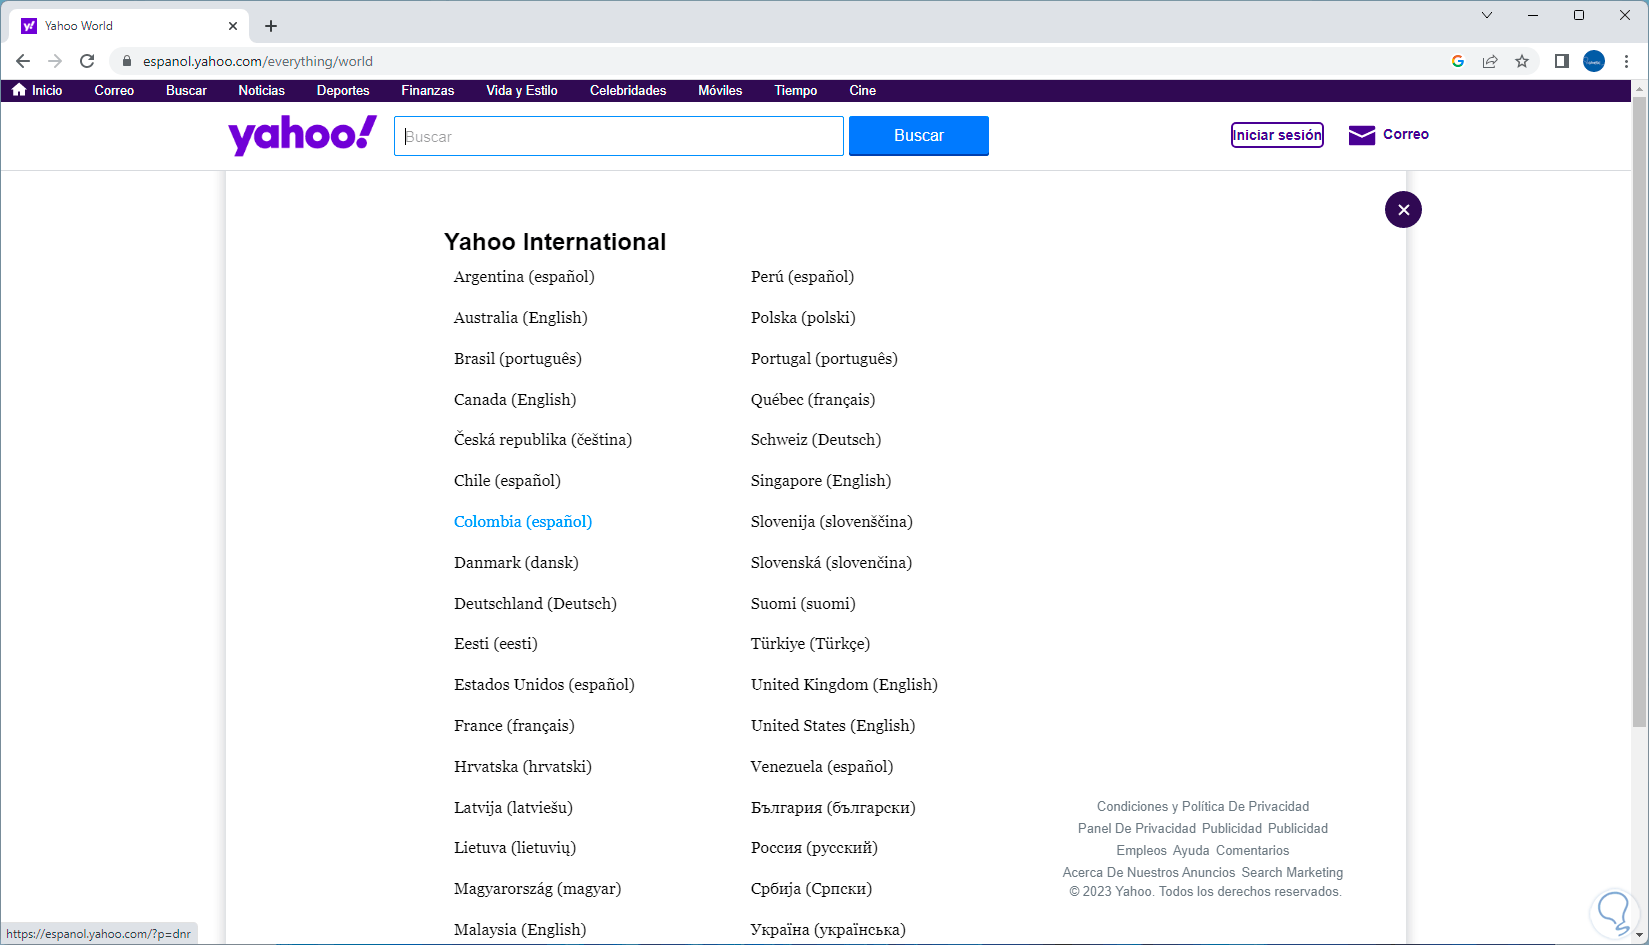Choose Singapore (English)
This screenshot has width=1649, height=945.
(x=821, y=481)
